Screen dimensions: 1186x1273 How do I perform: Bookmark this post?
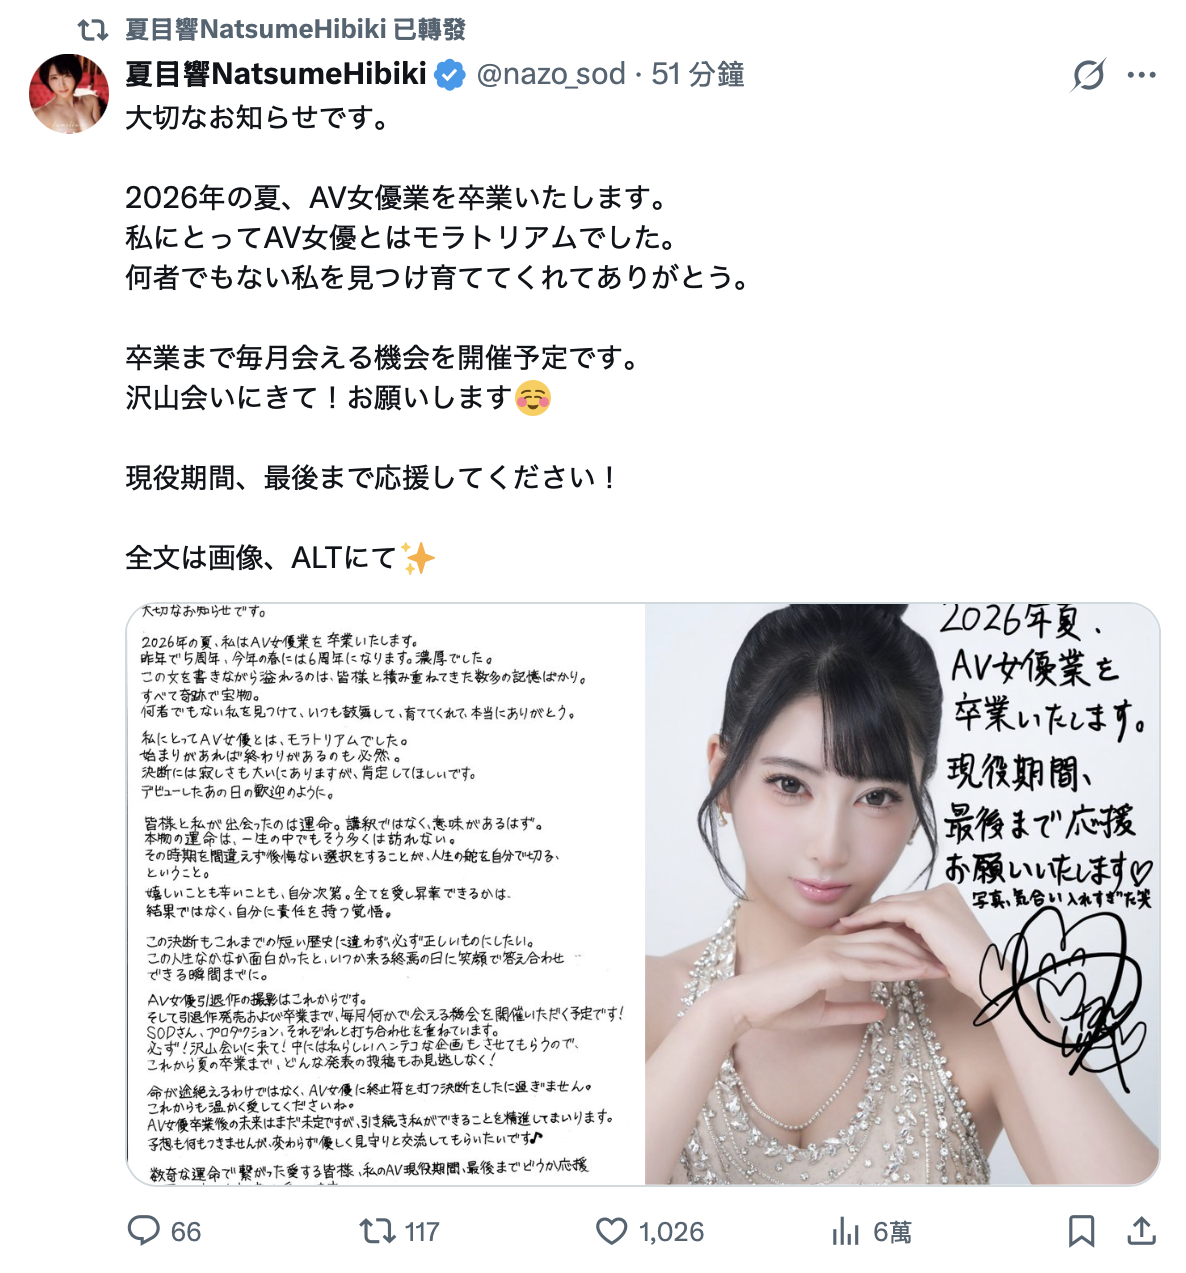point(1081,1231)
